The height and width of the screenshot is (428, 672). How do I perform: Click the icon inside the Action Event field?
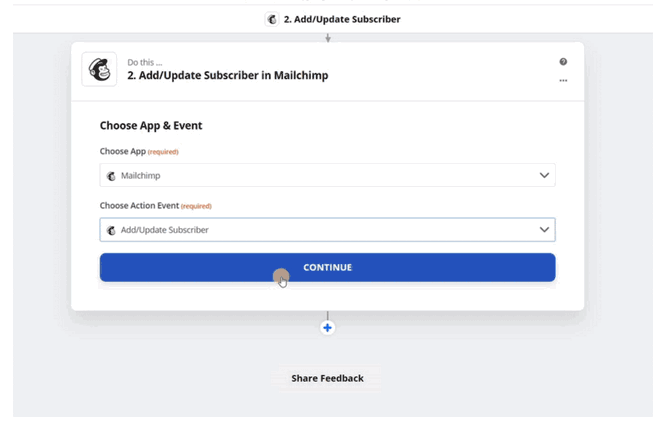[x=111, y=230]
